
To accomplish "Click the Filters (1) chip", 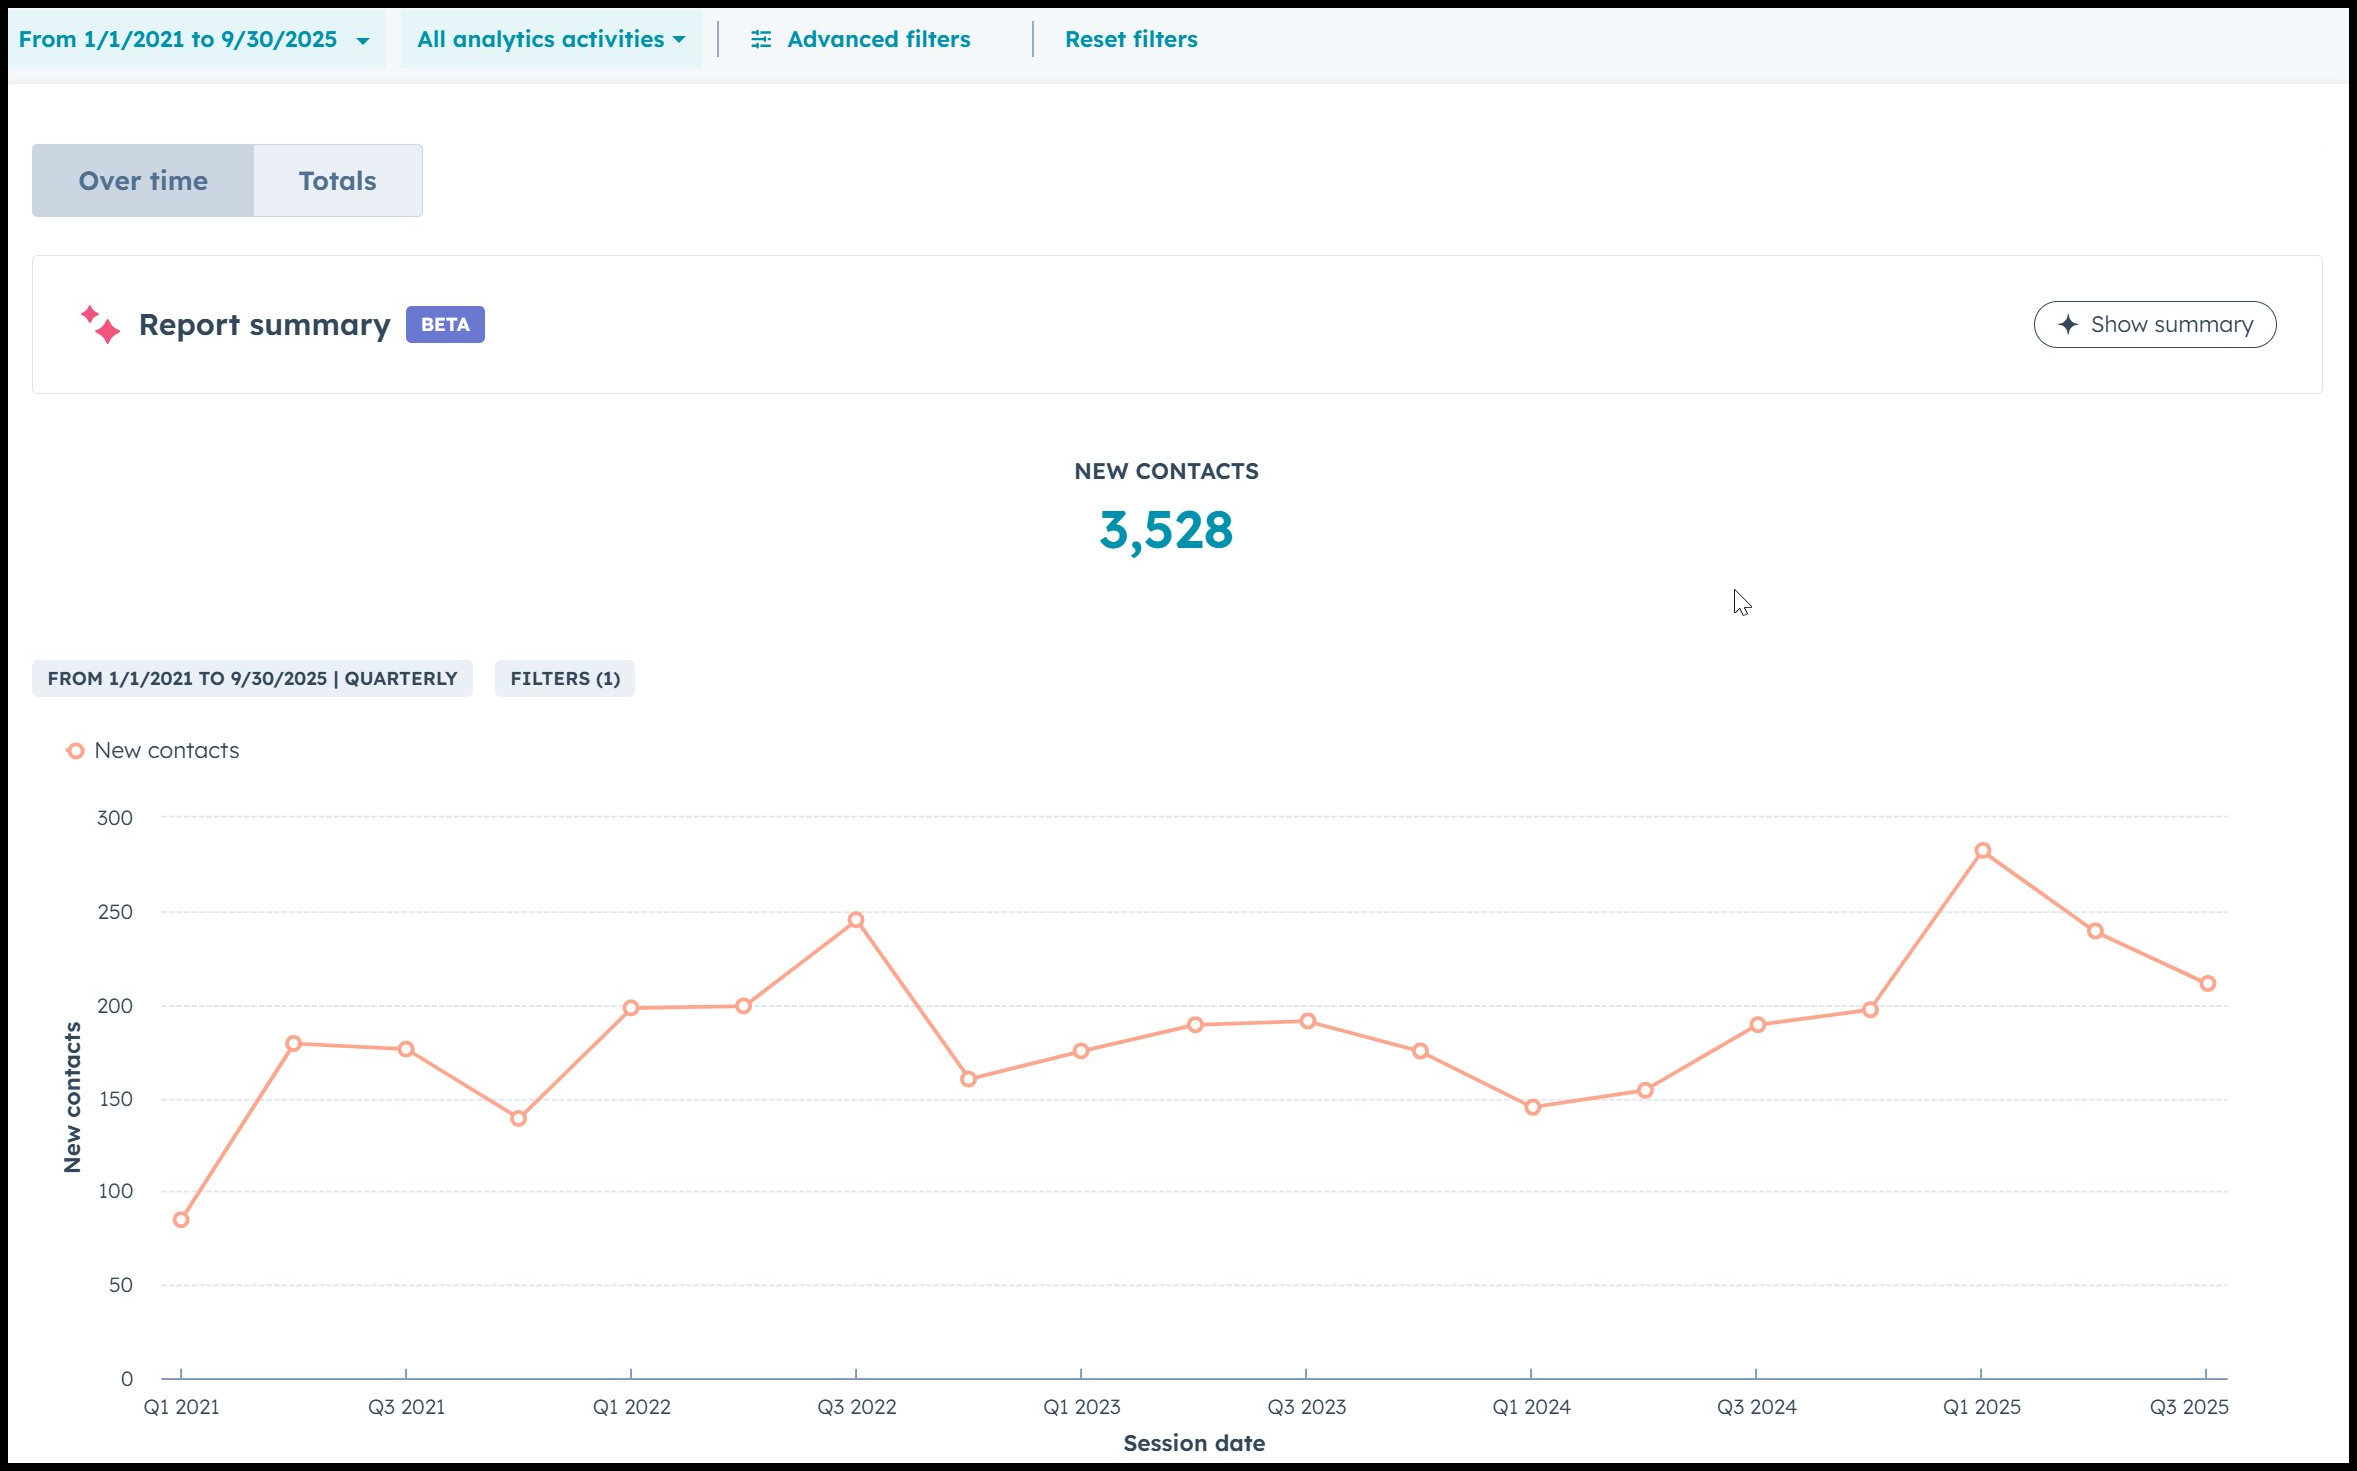I will [564, 679].
